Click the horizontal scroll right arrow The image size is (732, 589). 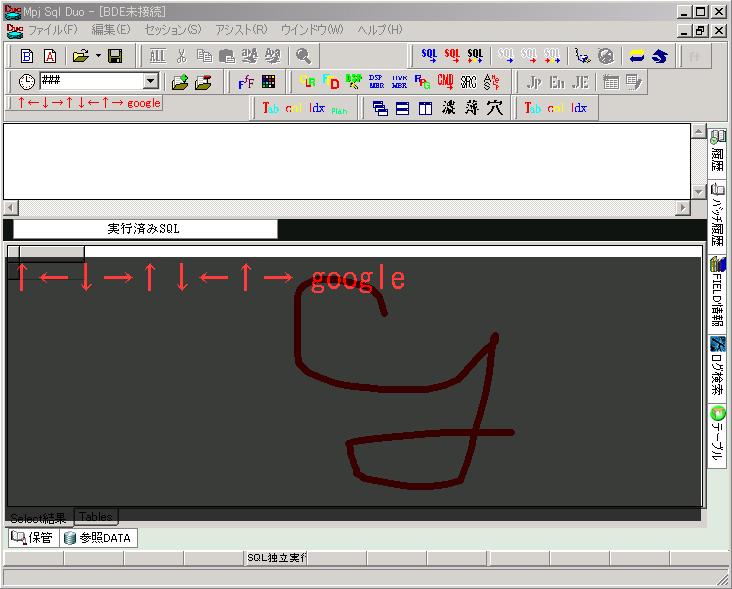tap(683, 207)
